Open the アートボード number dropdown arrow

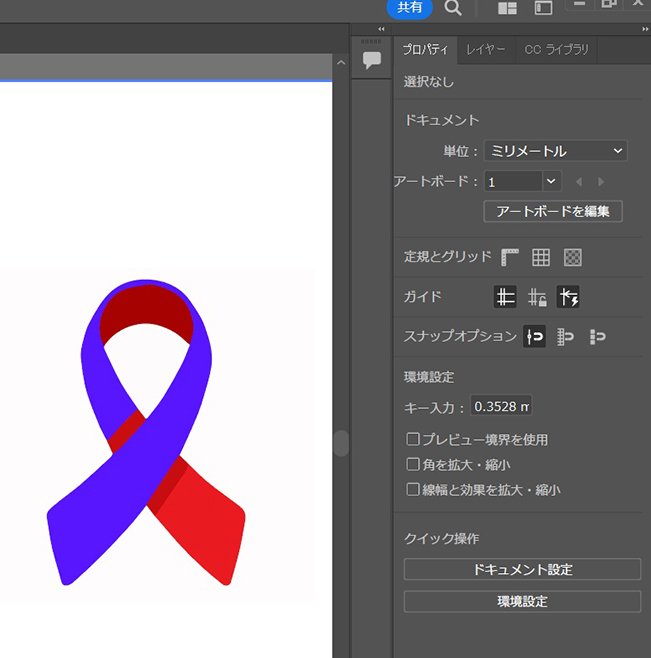(x=551, y=181)
